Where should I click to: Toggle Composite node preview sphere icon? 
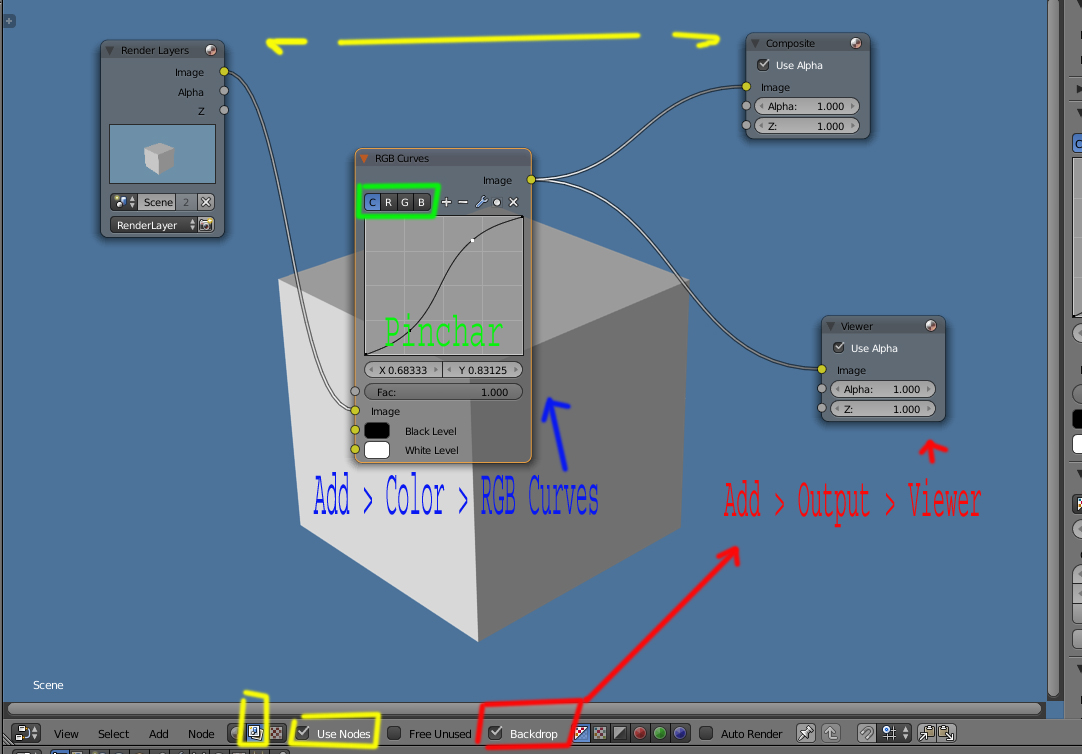tap(856, 43)
